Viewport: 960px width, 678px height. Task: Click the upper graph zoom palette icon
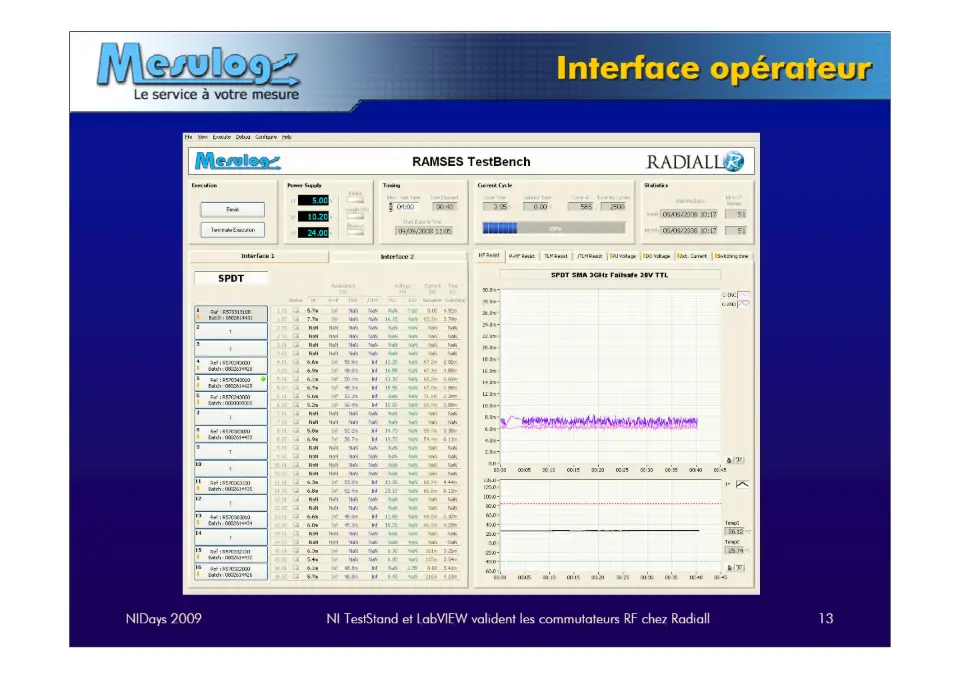(x=729, y=460)
